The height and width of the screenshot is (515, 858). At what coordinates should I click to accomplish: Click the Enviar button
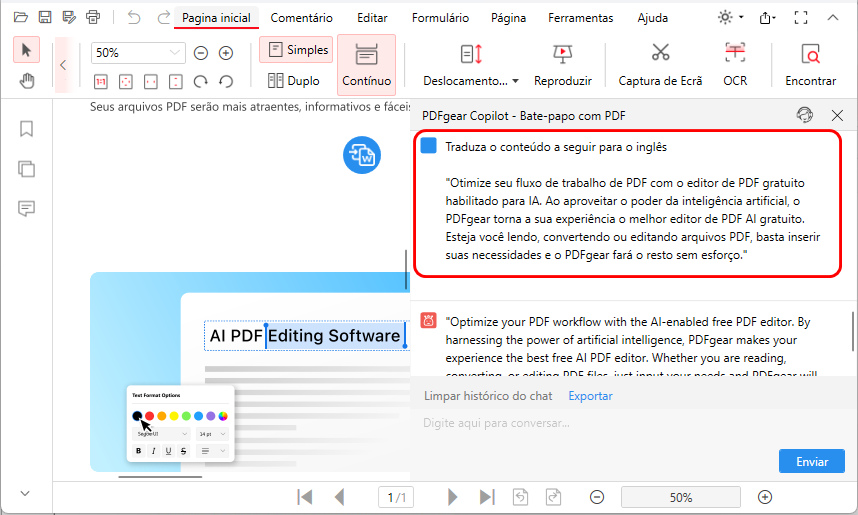click(811, 461)
